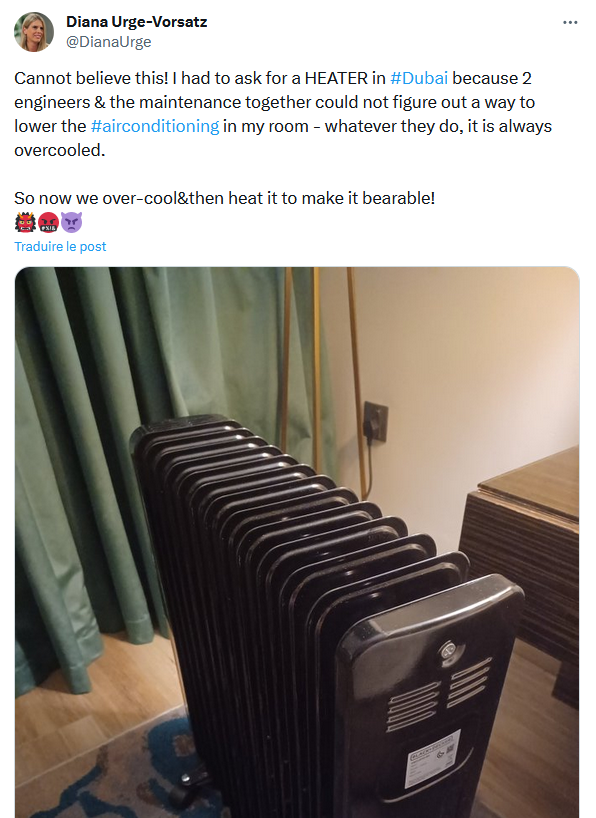Click the sentence about over-cool then heat
The width and height of the screenshot is (596, 818).
[x=224, y=198]
